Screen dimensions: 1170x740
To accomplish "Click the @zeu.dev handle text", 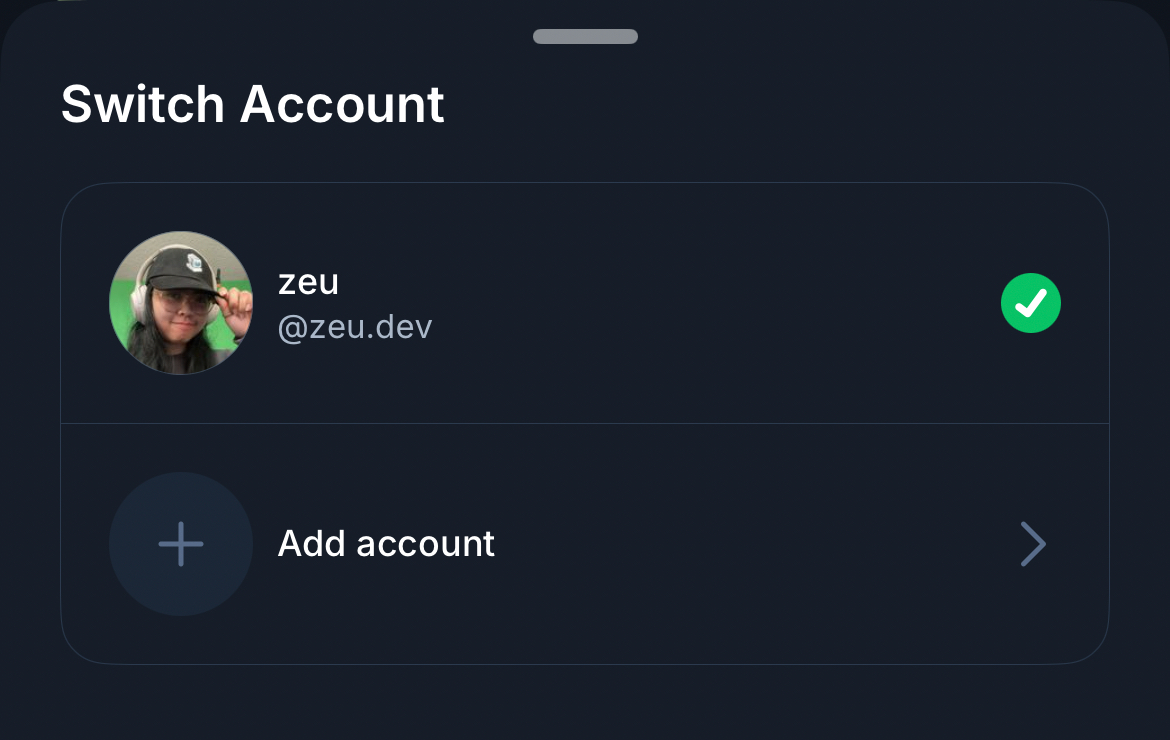I will (355, 328).
